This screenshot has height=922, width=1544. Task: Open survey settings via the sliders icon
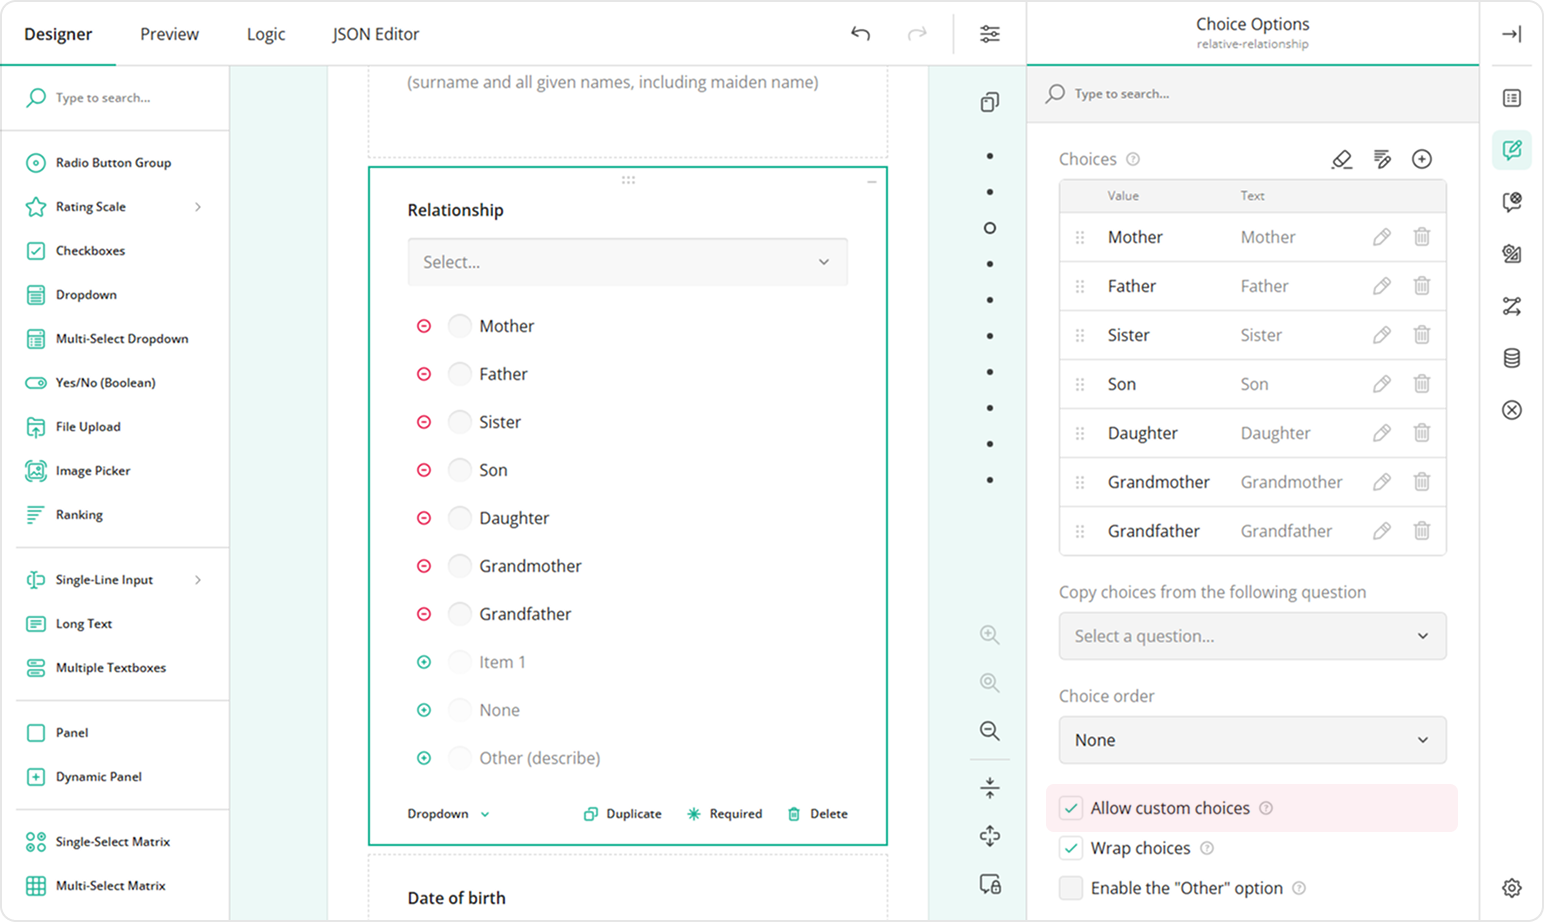(989, 33)
